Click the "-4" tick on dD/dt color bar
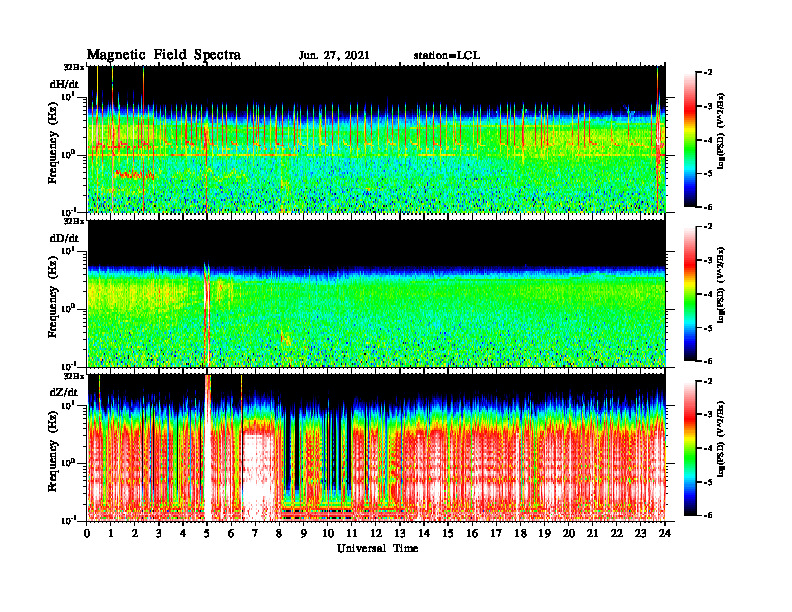The height and width of the screenshot is (612, 792). tap(708, 294)
